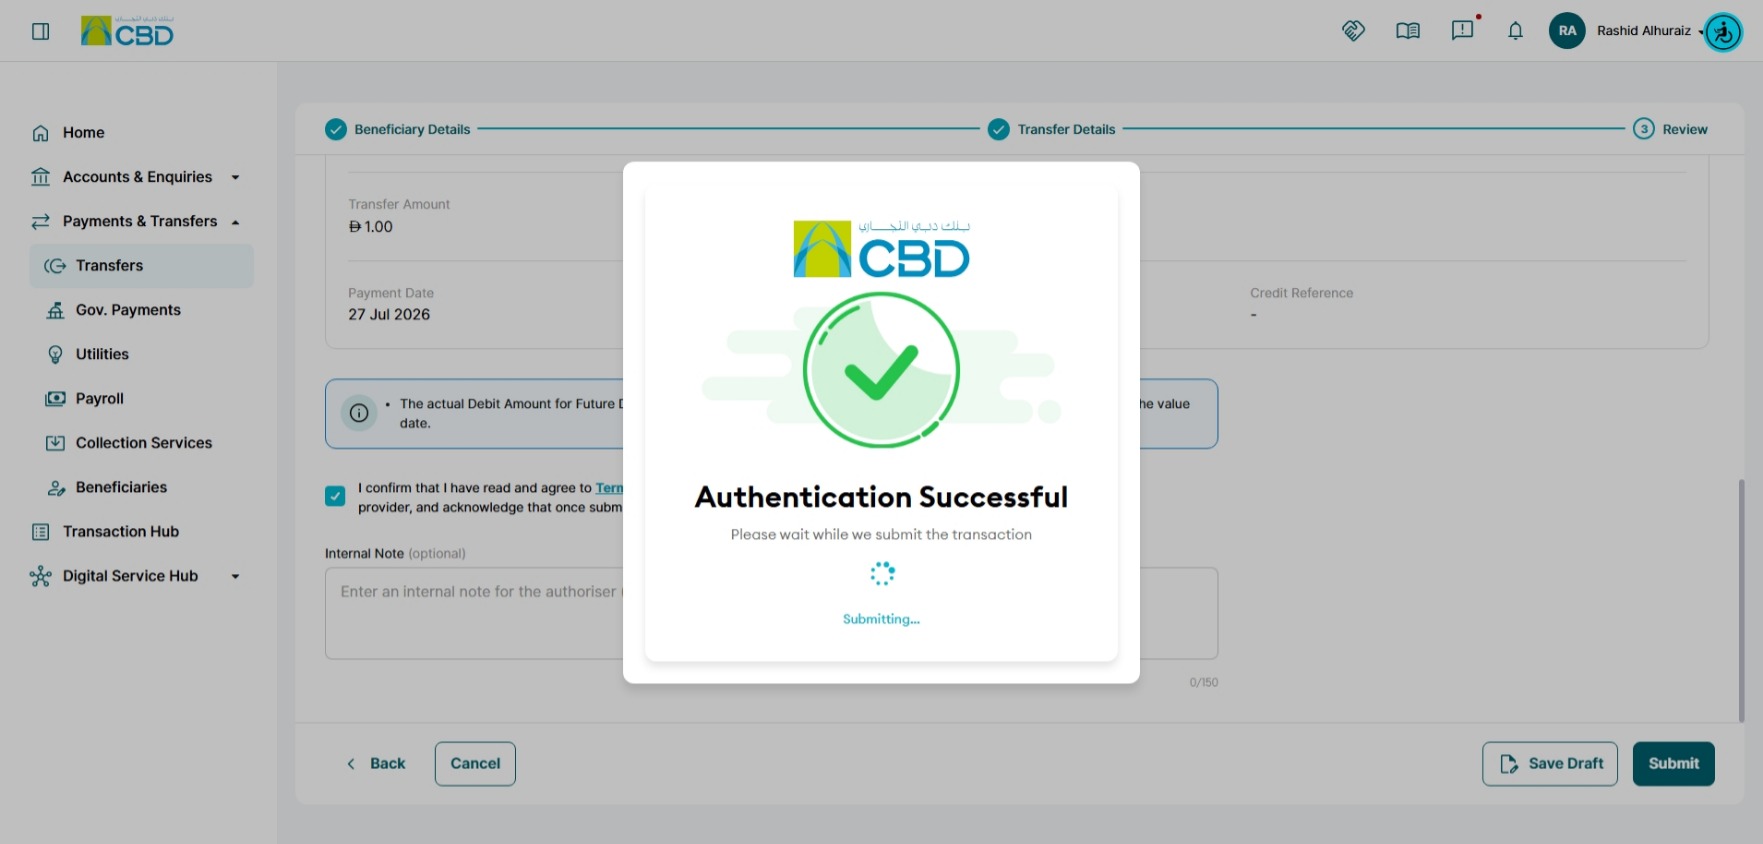
Task: Open Collection Services menu item
Action: click(x=142, y=443)
